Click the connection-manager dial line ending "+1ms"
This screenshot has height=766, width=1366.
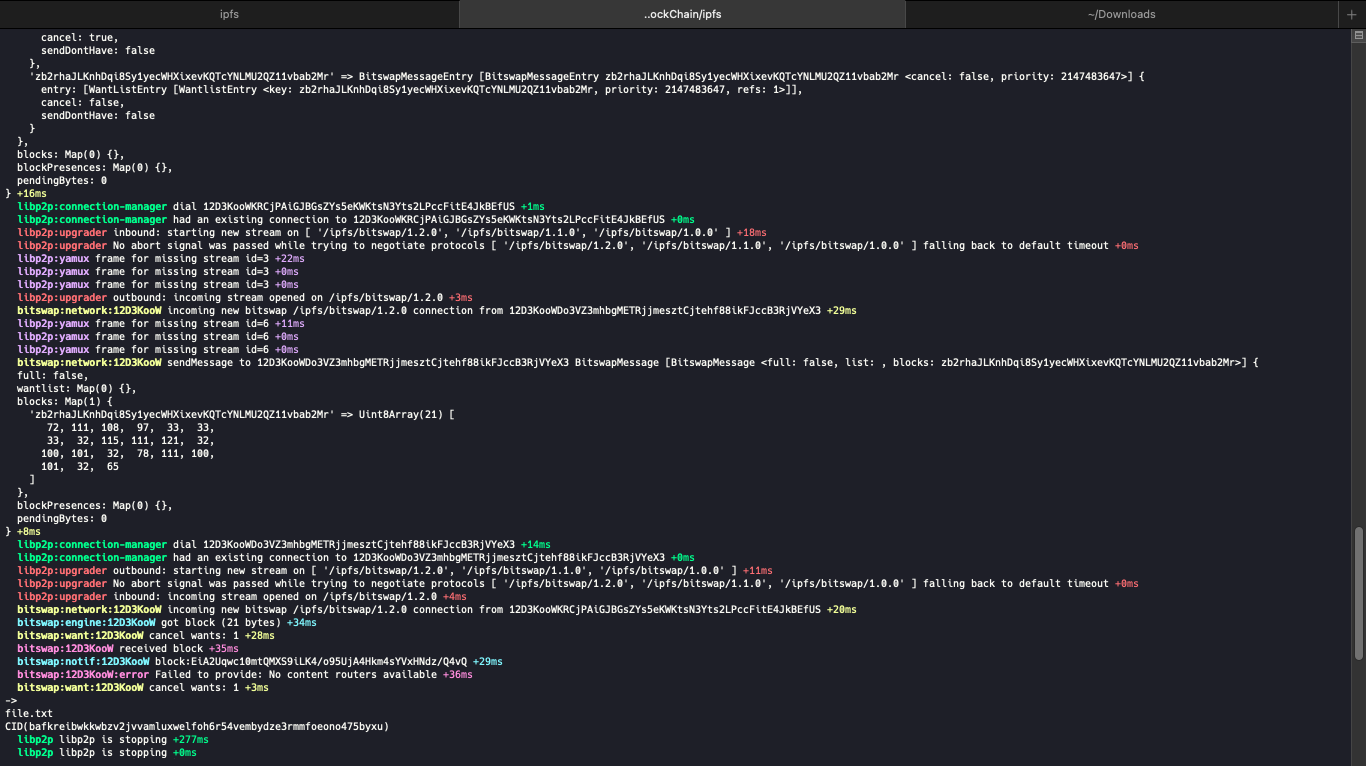[x=280, y=206]
